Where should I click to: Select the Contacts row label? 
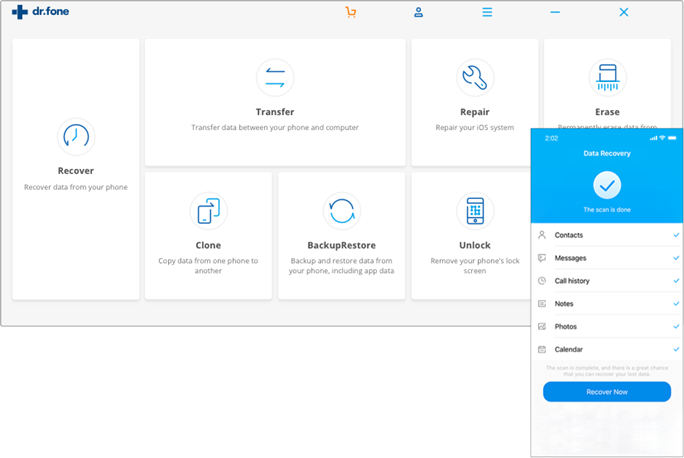click(568, 235)
